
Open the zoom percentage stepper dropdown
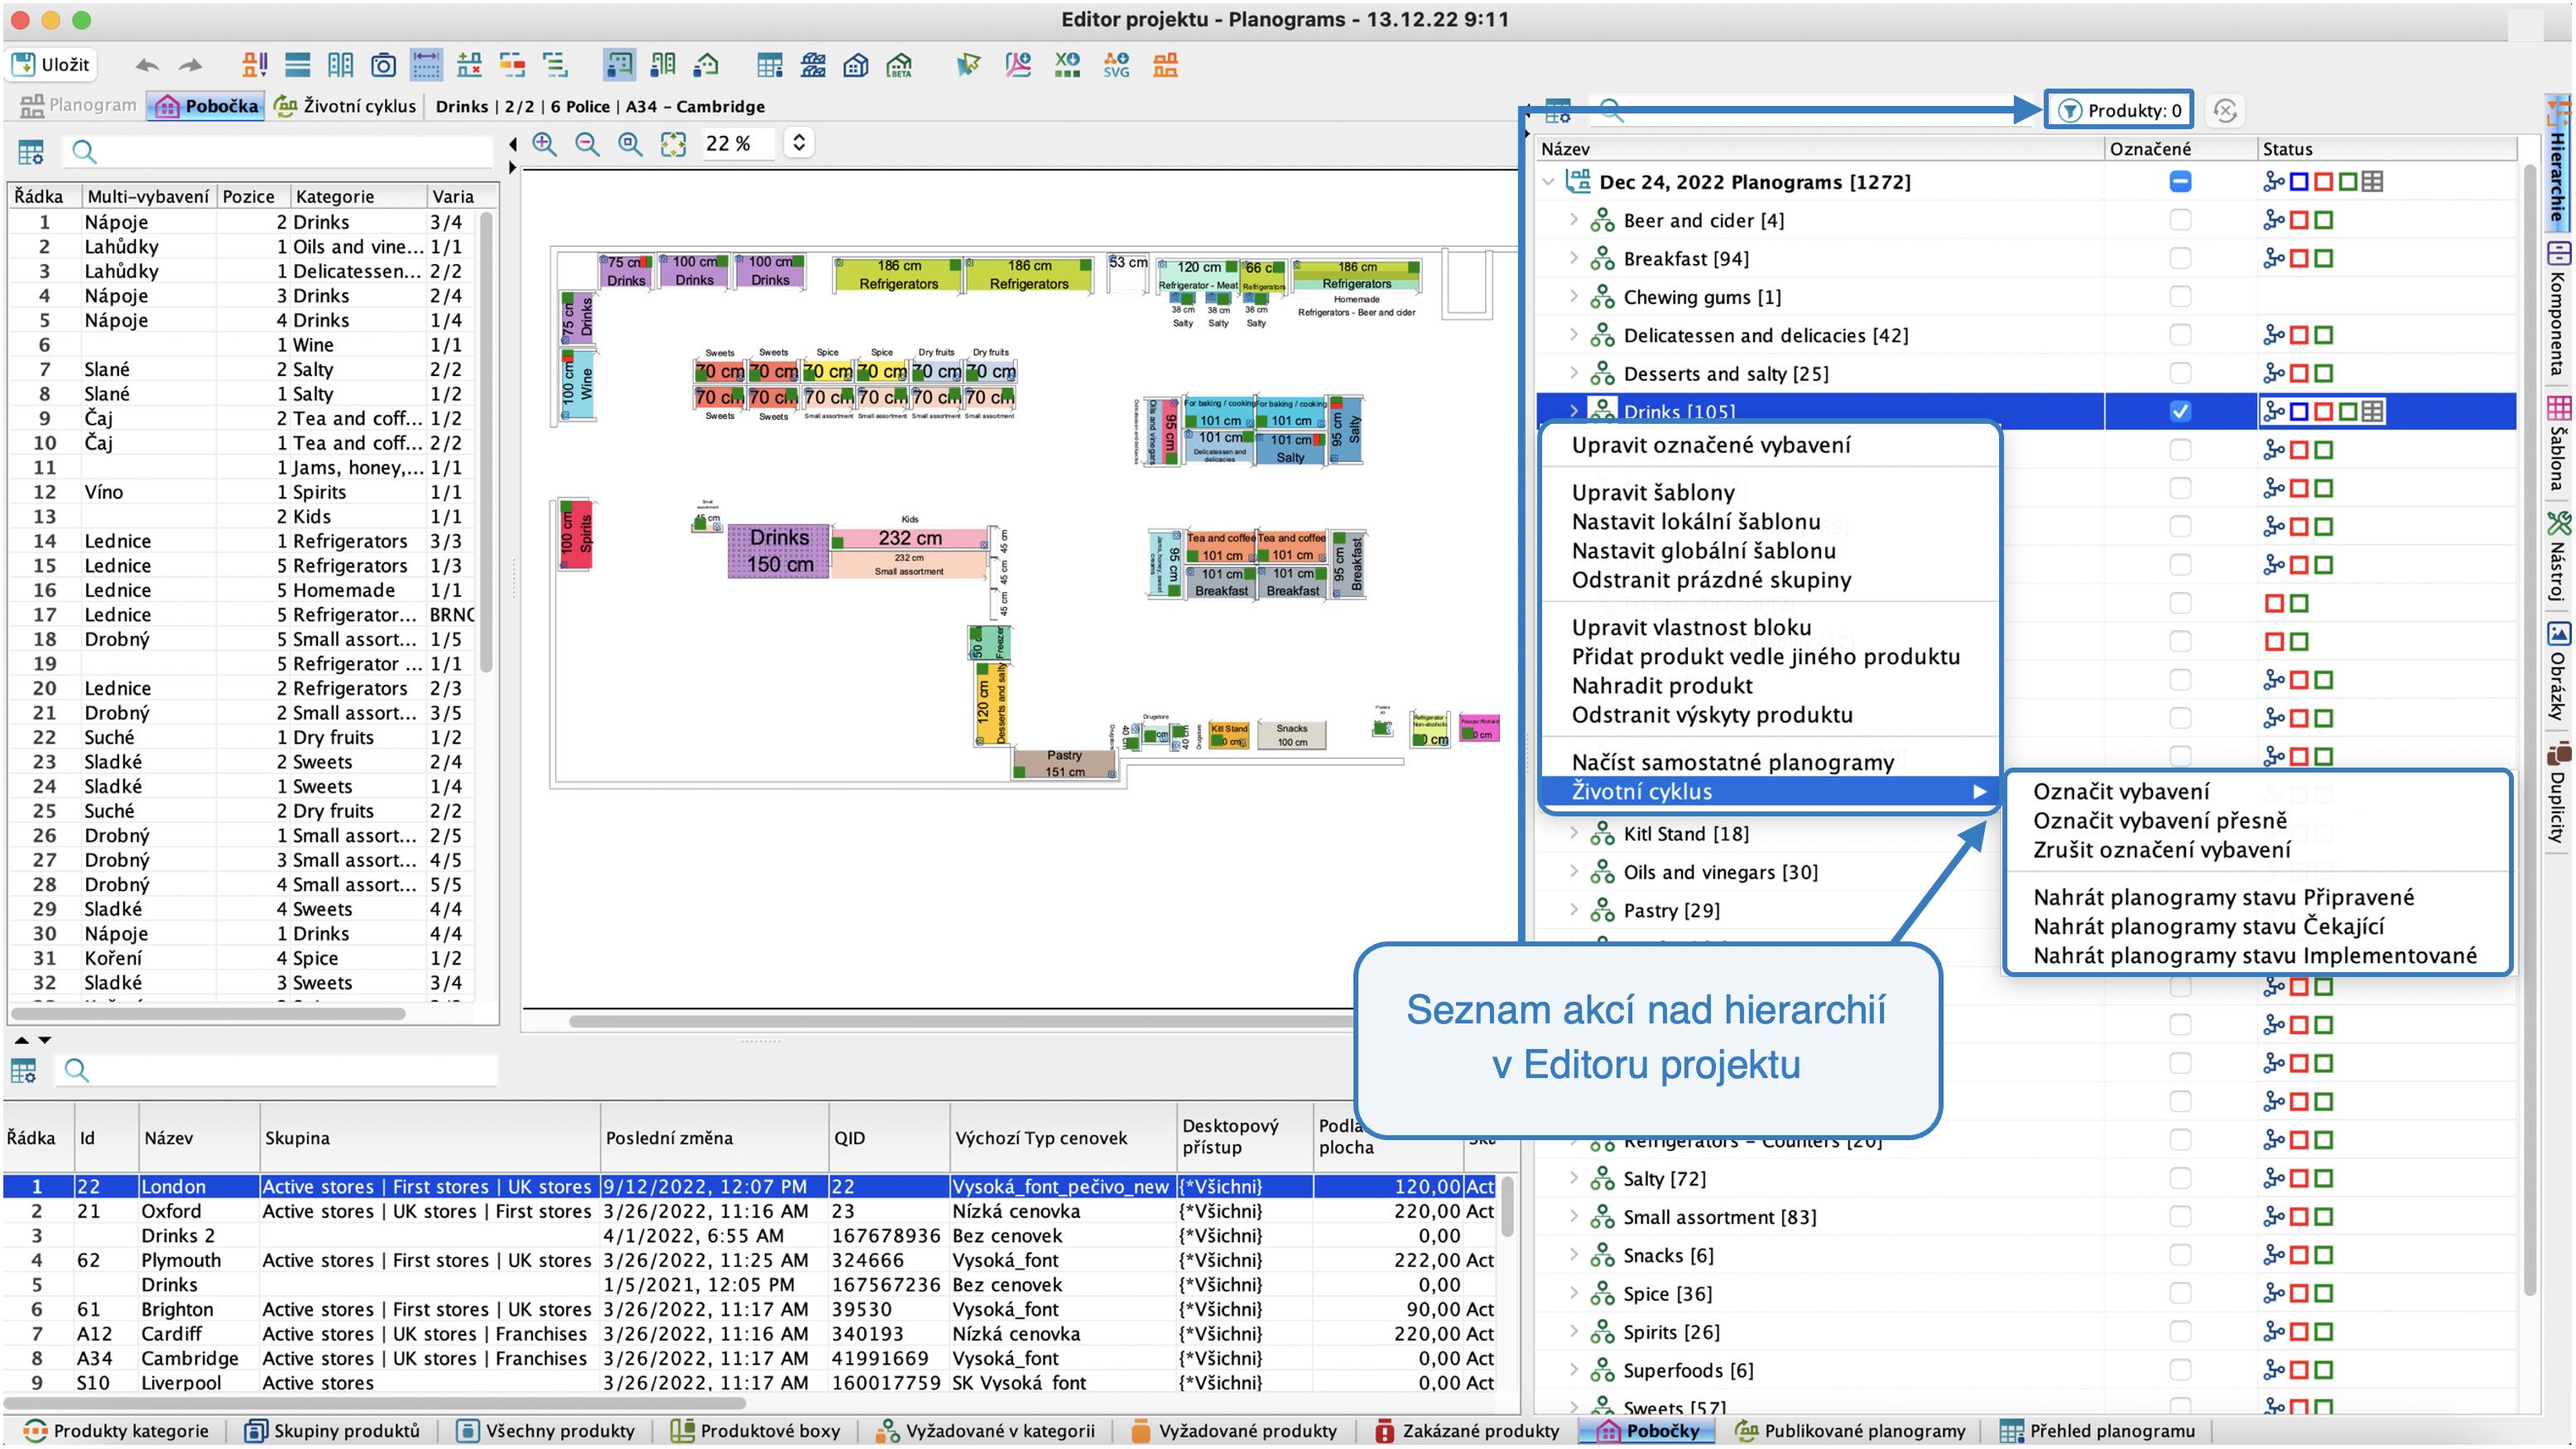[x=798, y=143]
